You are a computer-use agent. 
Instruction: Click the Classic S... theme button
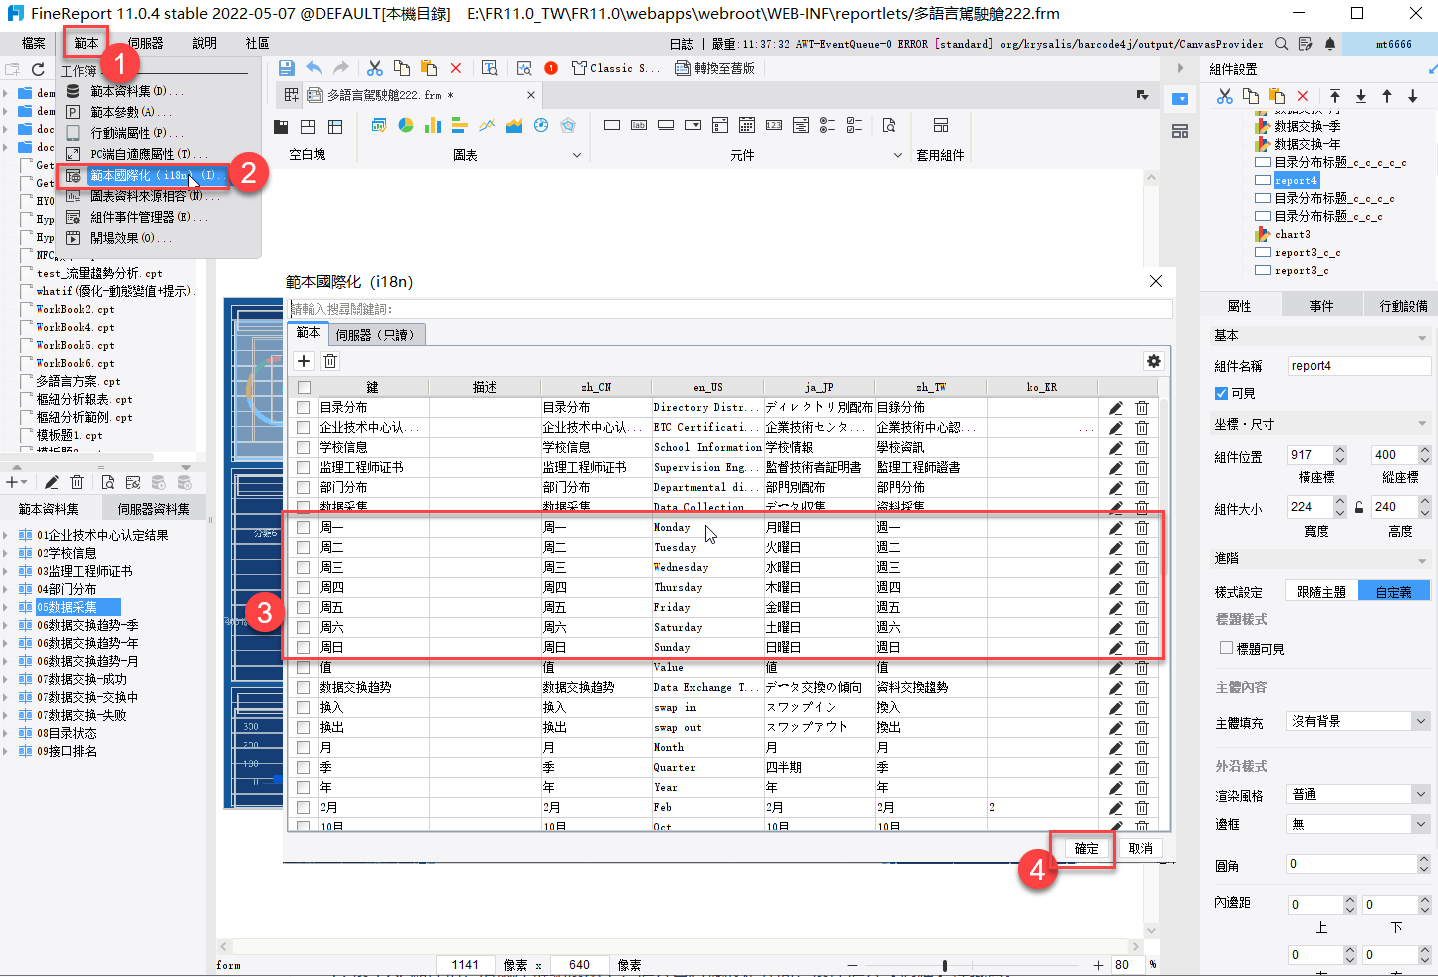pos(615,68)
